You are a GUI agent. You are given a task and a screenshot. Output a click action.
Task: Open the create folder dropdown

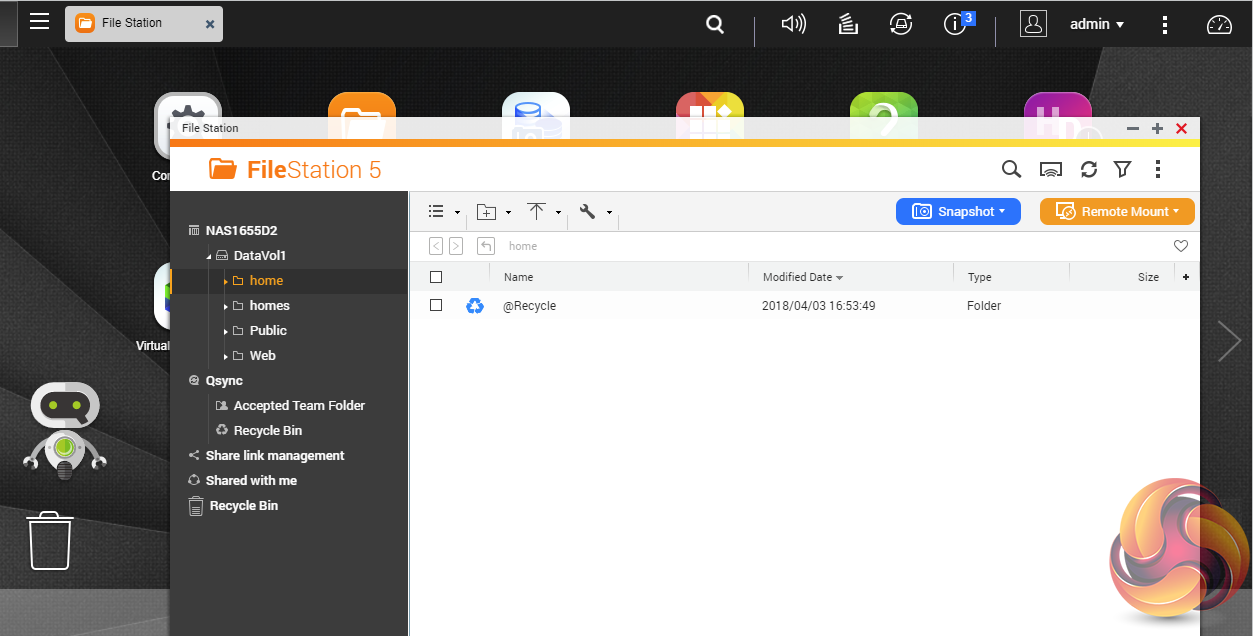point(494,212)
